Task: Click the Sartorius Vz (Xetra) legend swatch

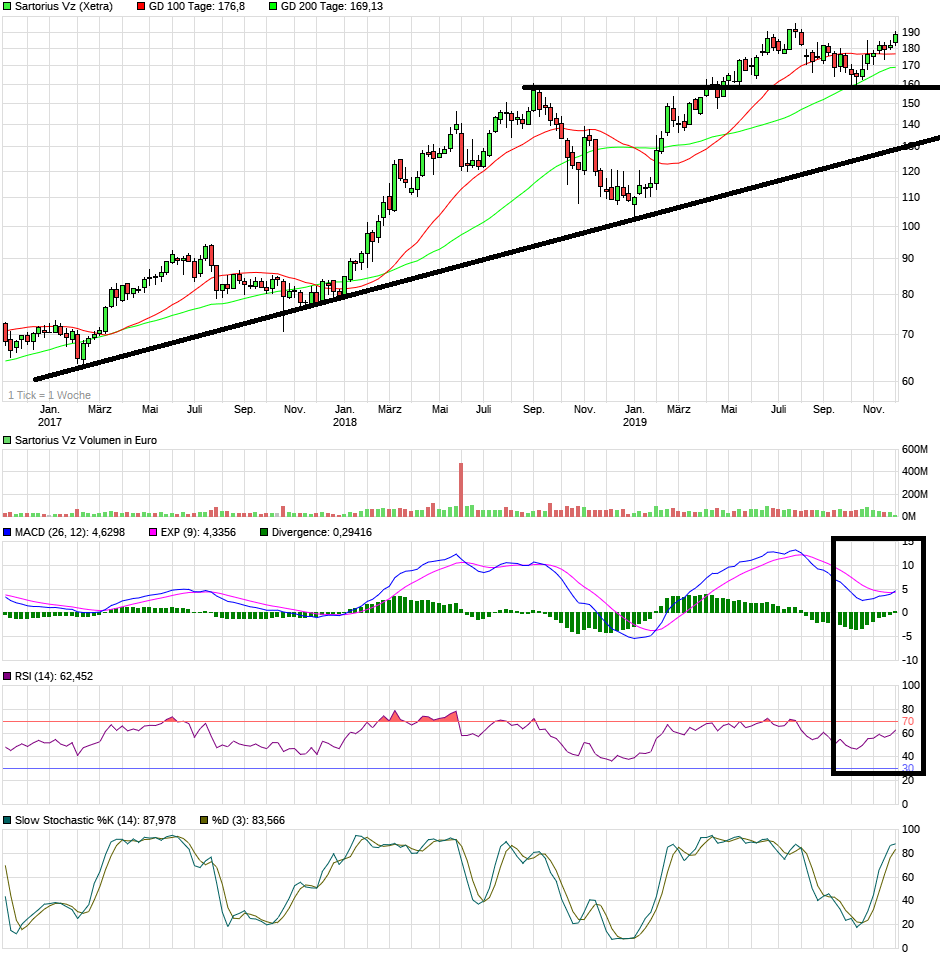Action: pyautogui.click(x=8, y=6)
